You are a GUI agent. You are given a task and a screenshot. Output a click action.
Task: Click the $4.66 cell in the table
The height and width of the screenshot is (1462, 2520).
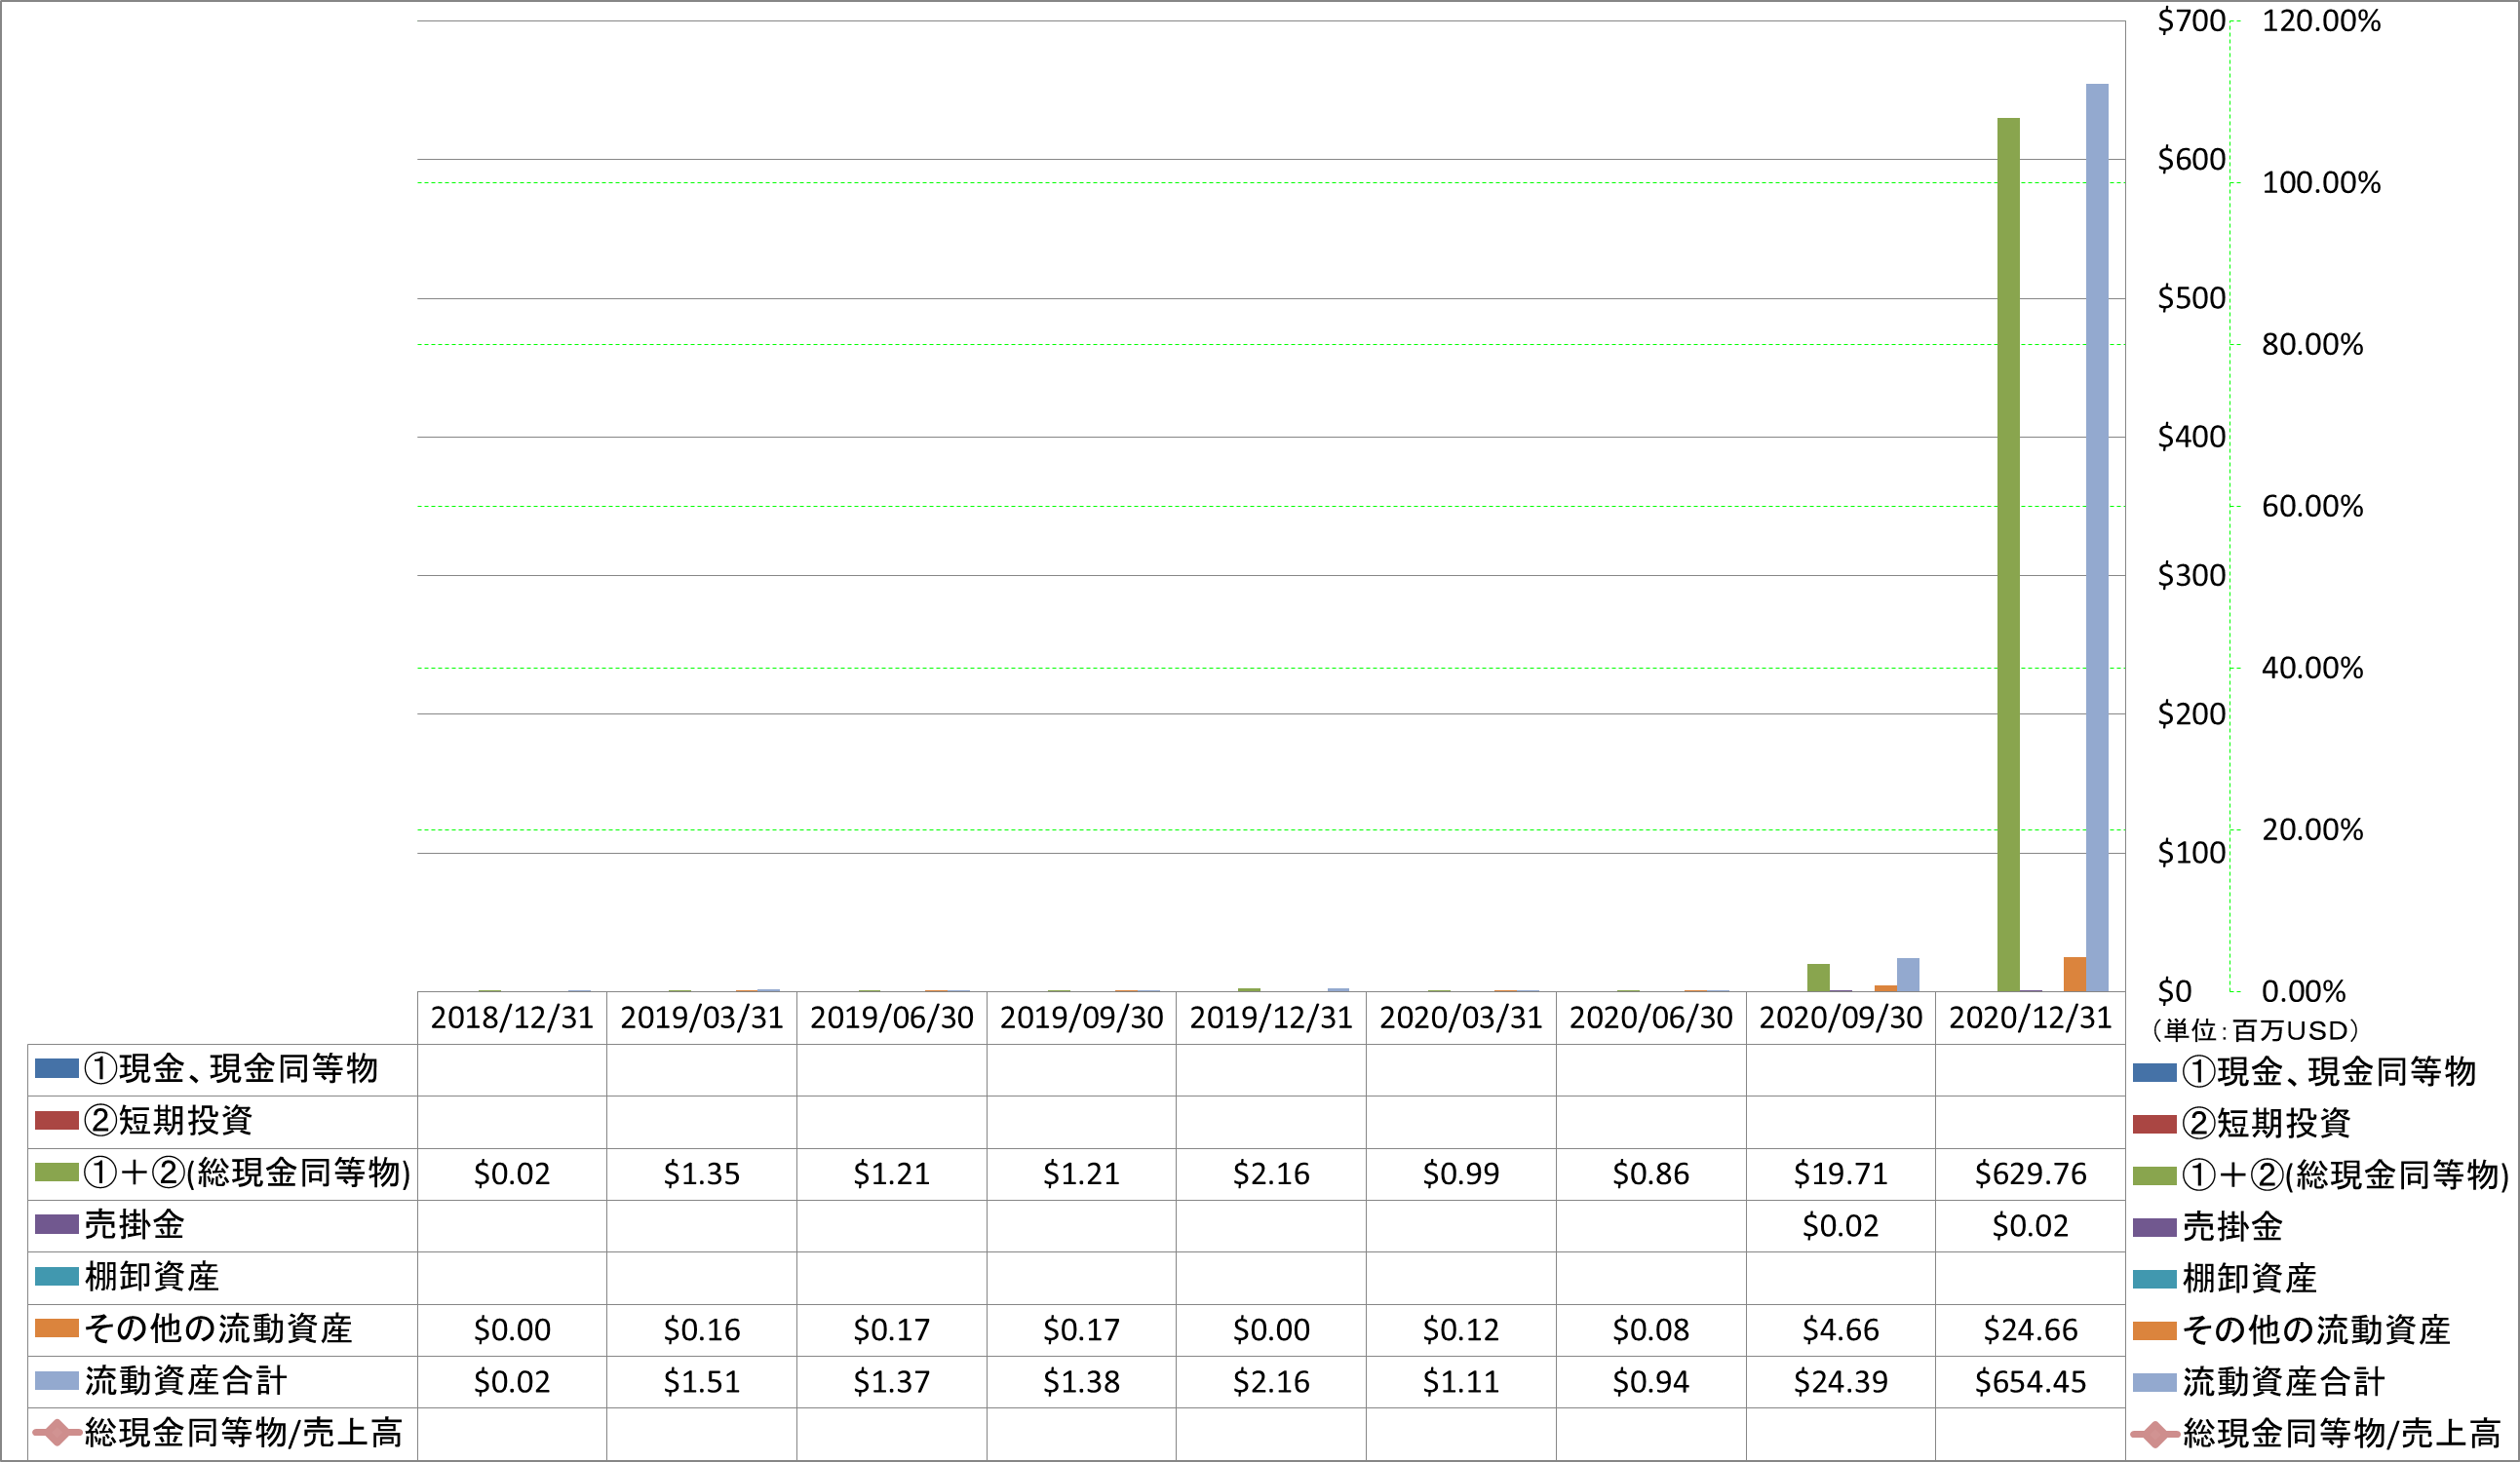point(1841,1330)
